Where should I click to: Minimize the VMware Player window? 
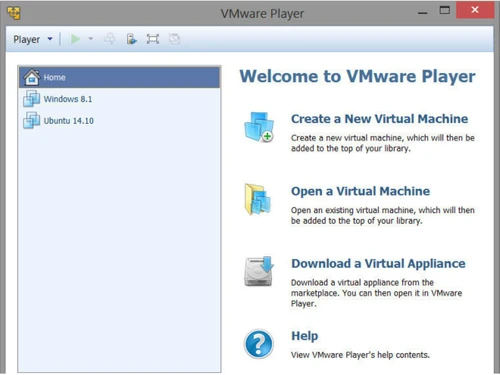(x=423, y=13)
